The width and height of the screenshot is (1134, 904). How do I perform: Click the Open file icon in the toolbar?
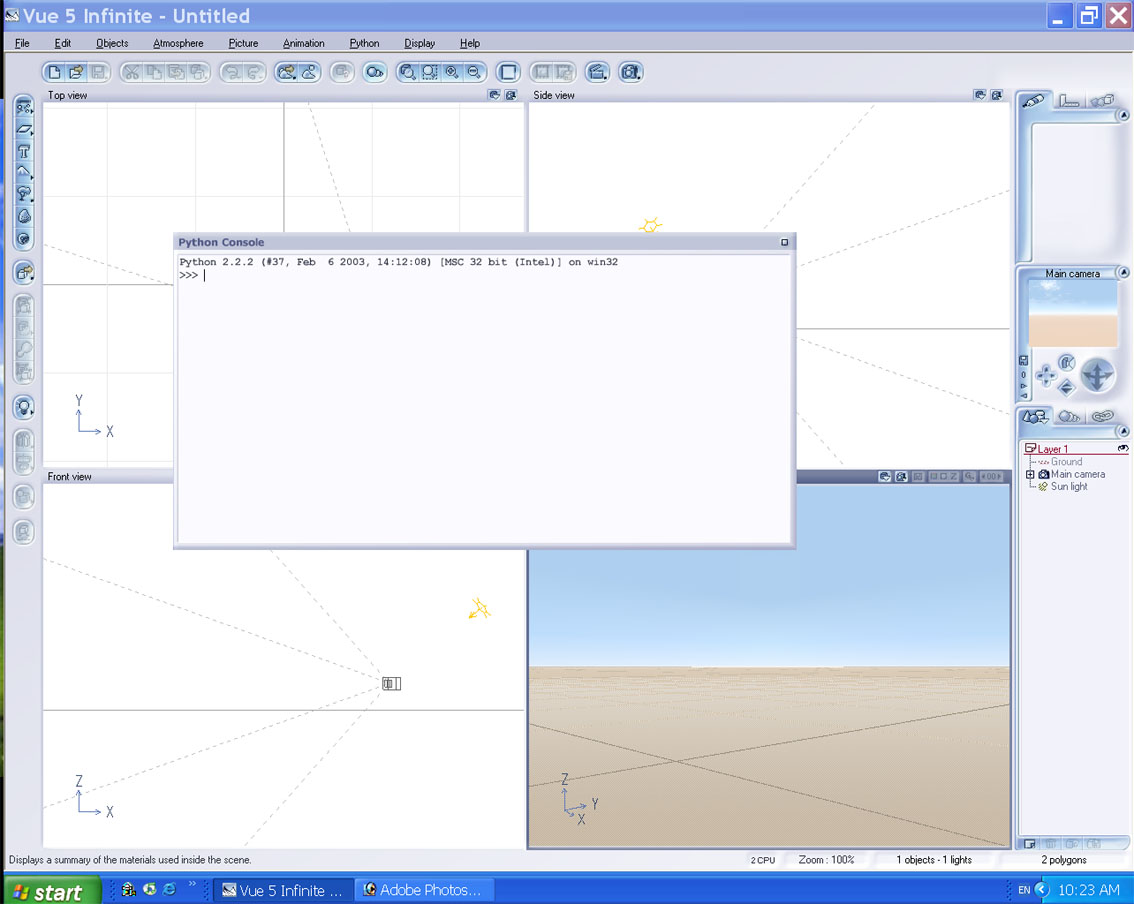(x=76, y=72)
